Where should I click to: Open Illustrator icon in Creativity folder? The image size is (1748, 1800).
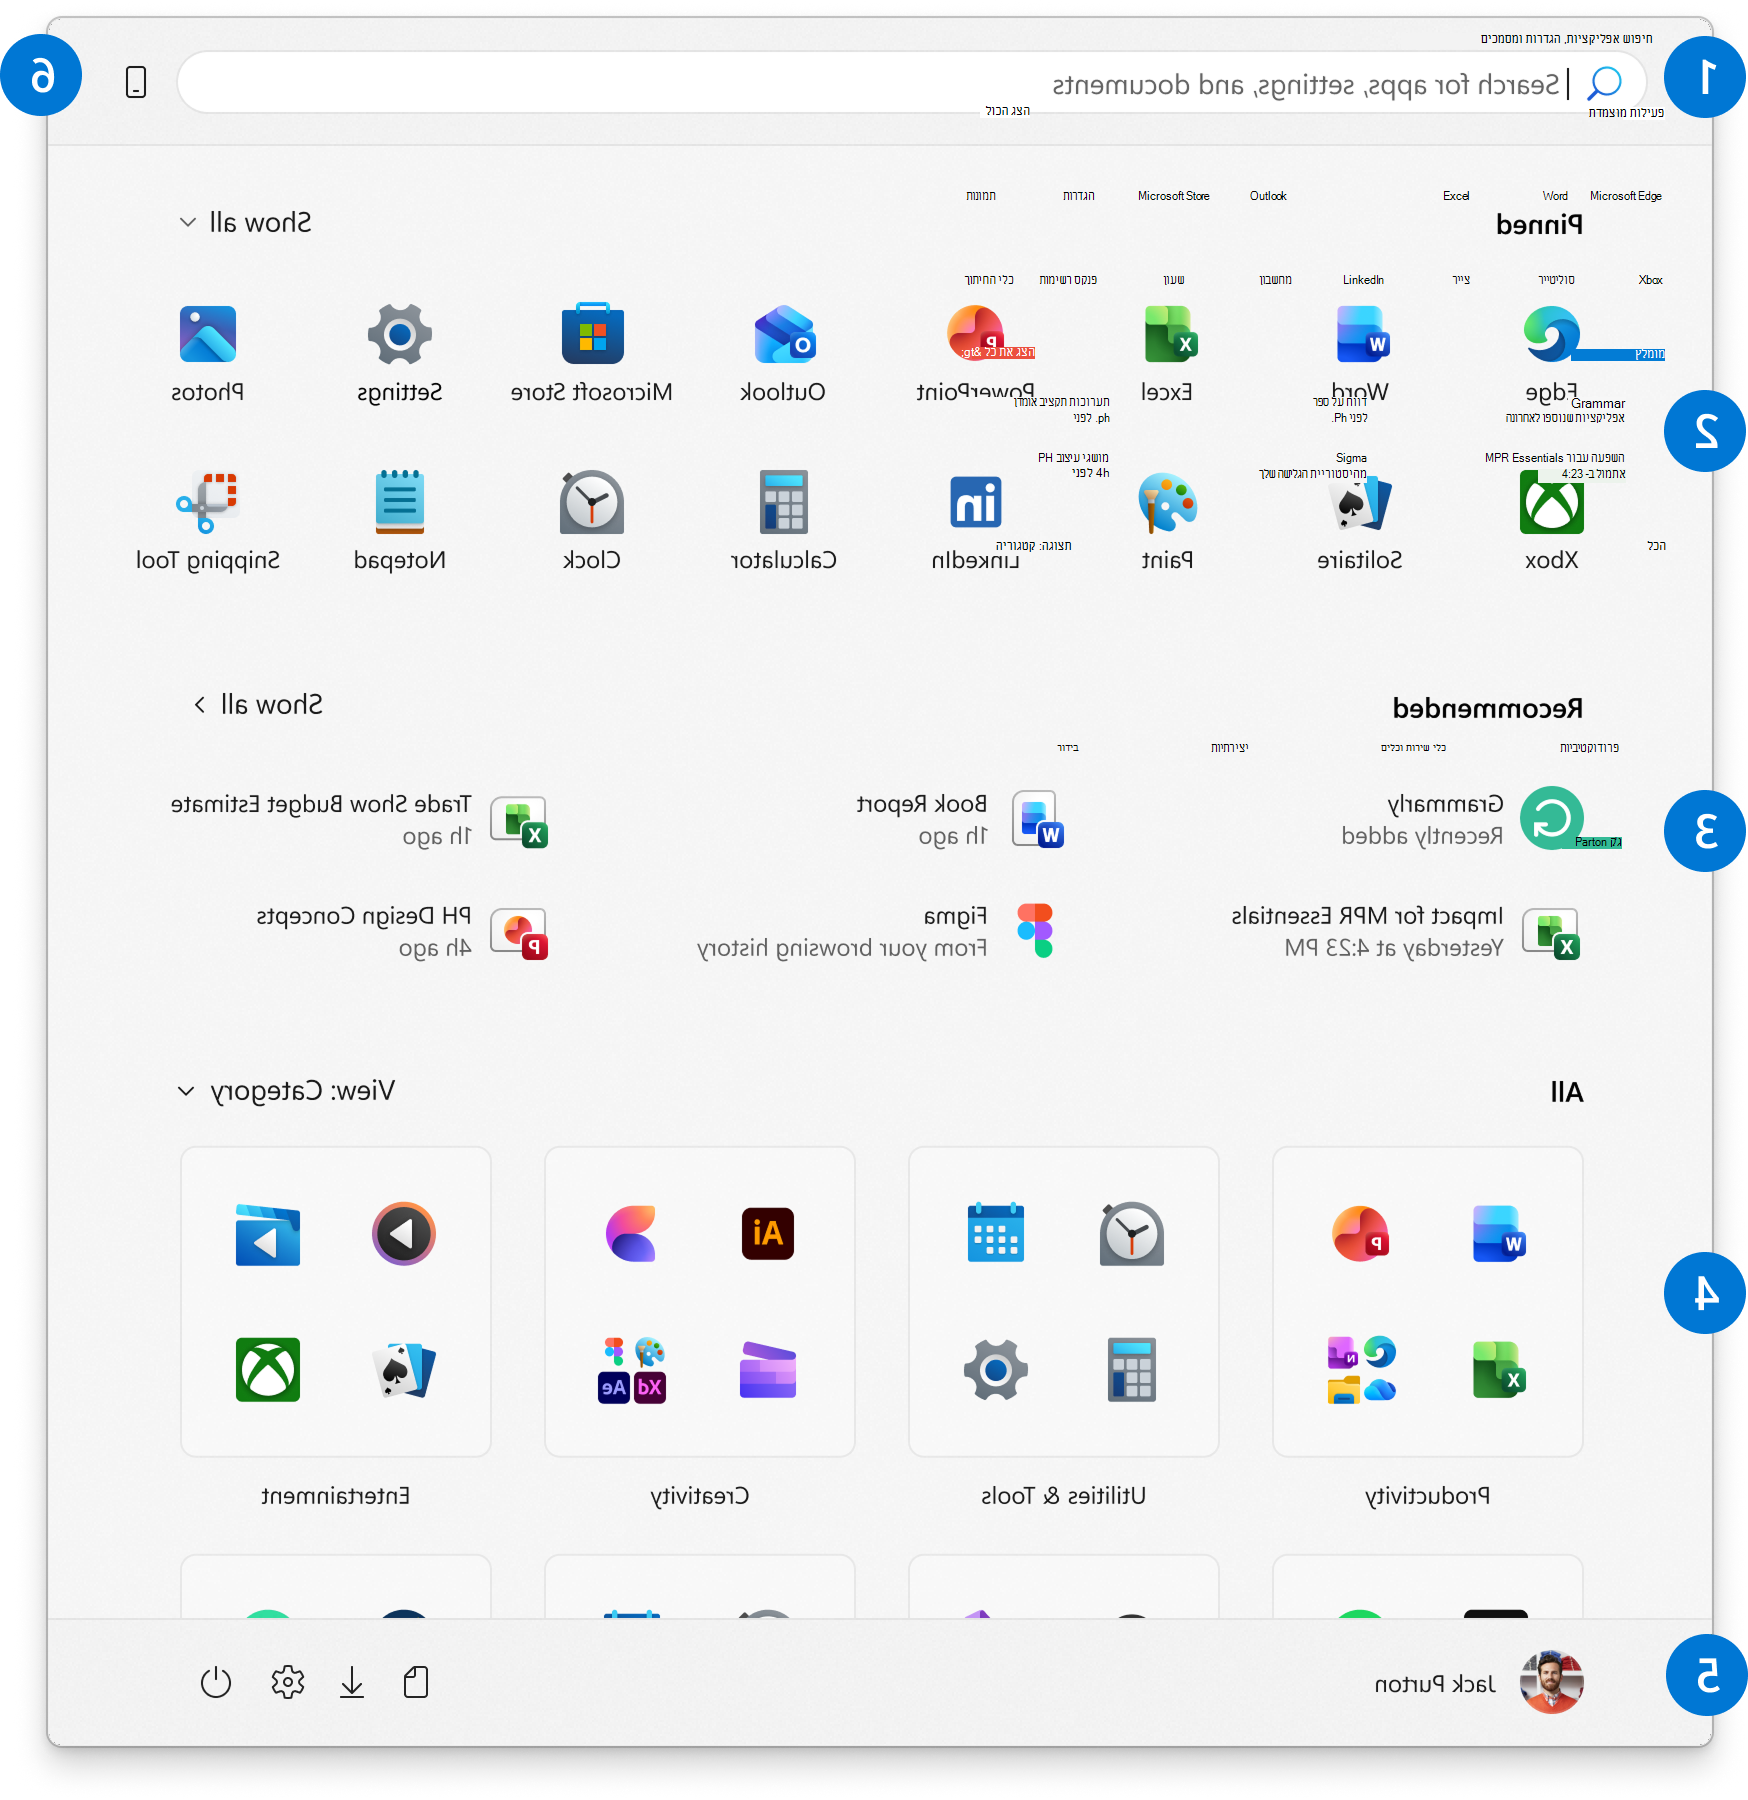[x=768, y=1234]
